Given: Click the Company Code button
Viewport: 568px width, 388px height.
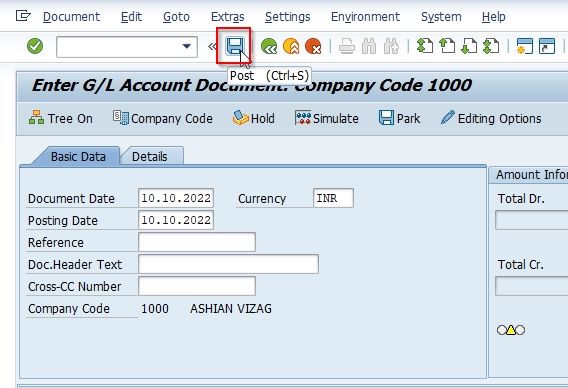Looking at the screenshot, I should 163,118.
